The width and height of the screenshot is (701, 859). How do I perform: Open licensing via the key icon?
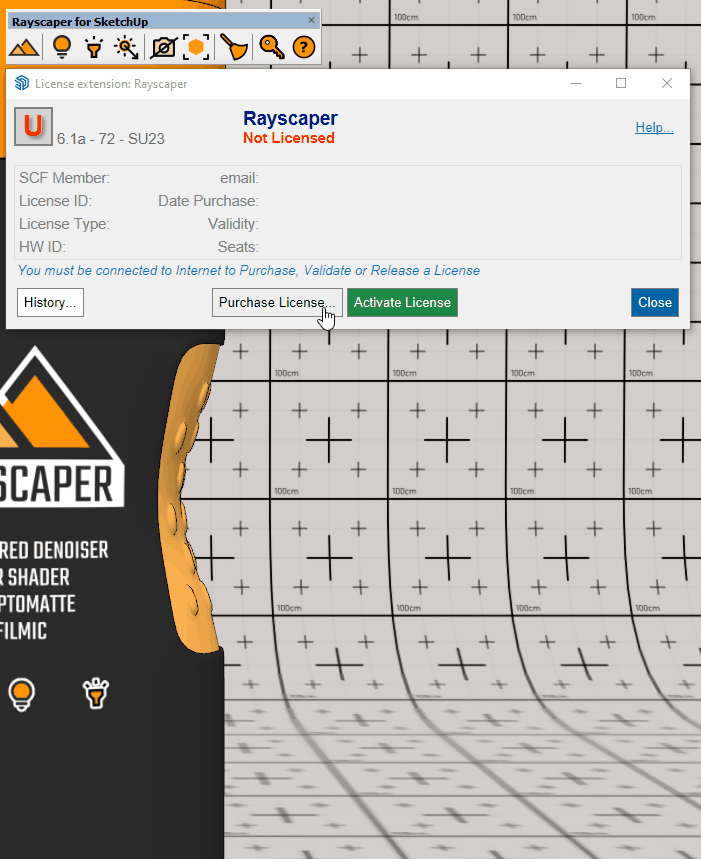tap(272, 47)
